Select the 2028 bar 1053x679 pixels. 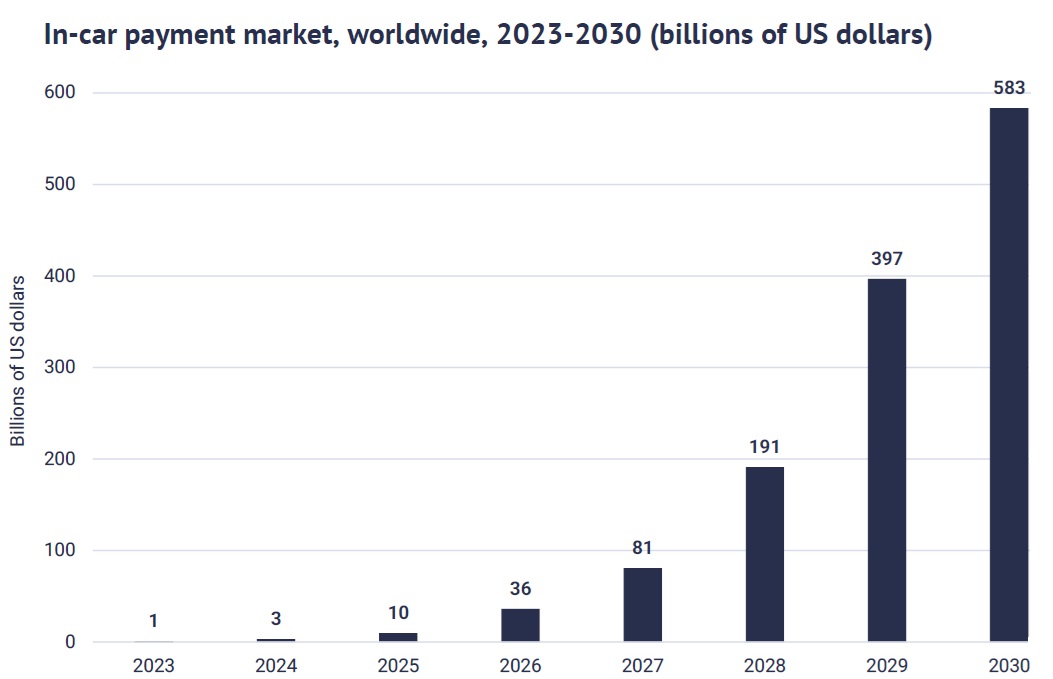coord(764,554)
